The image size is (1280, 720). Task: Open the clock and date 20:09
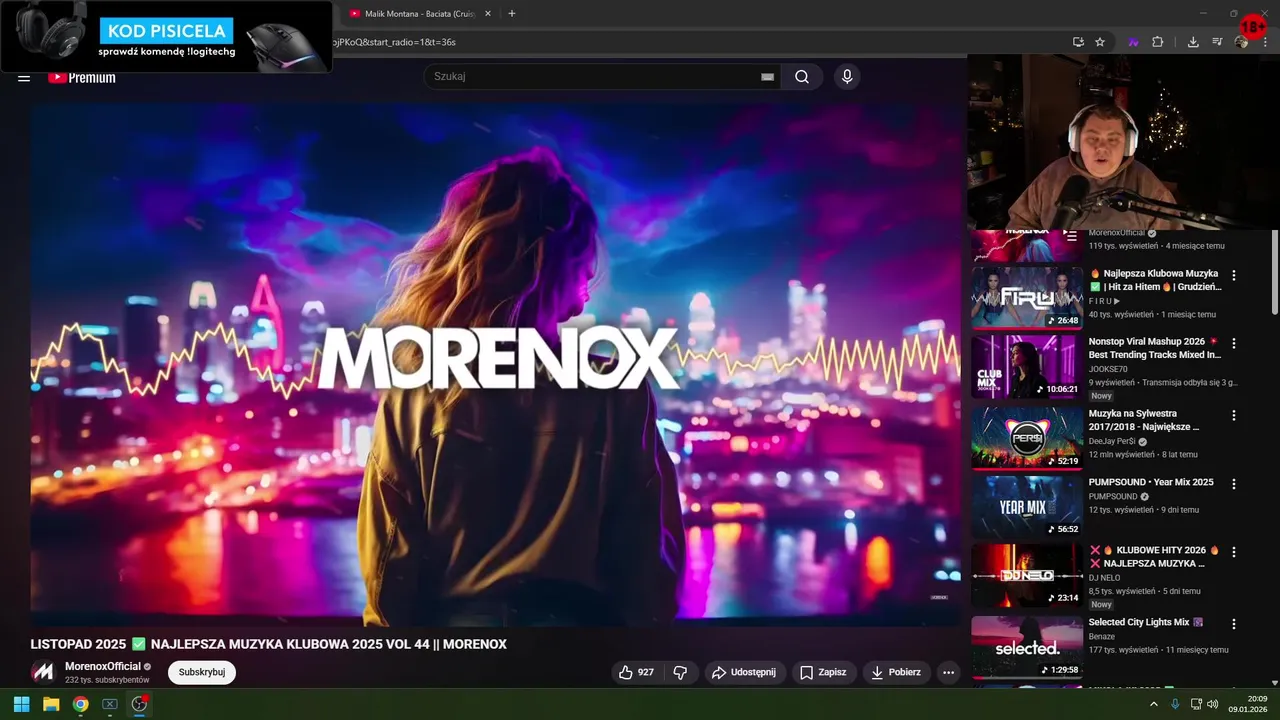click(x=1247, y=704)
